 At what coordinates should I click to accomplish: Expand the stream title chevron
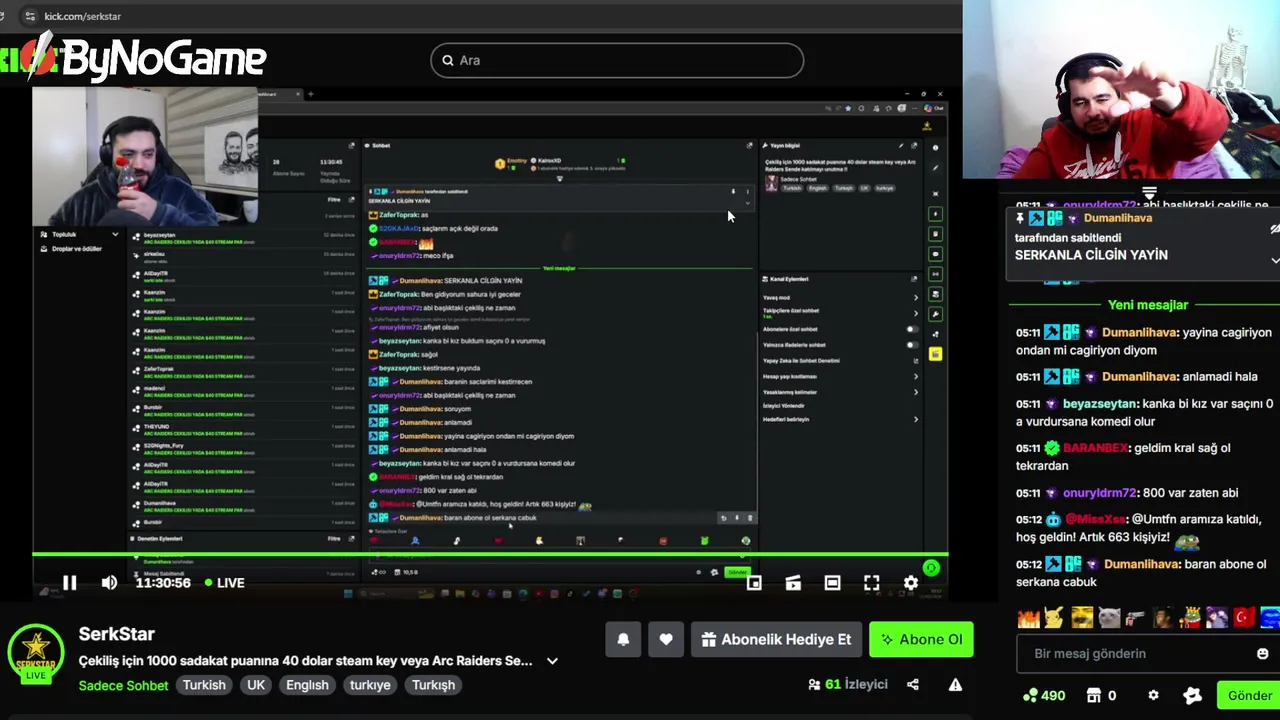552,661
